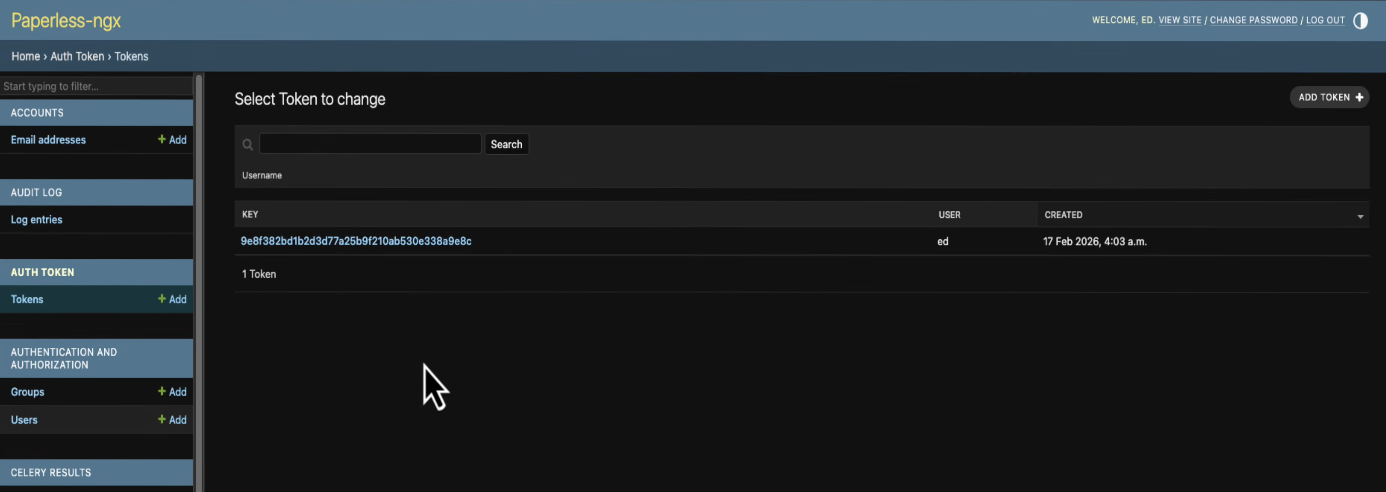Sort by Created column arrow
The width and height of the screenshot is (1386, 492).
tap(1360, 216)
